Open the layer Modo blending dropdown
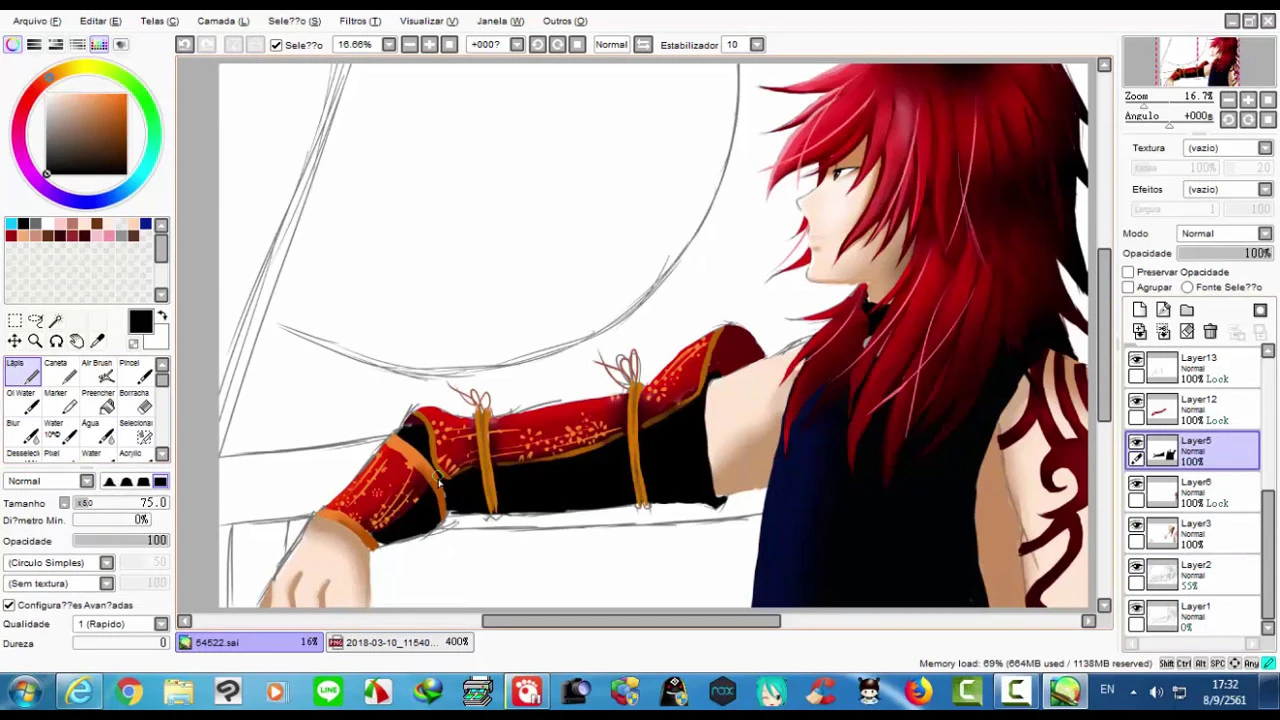 1265,234
